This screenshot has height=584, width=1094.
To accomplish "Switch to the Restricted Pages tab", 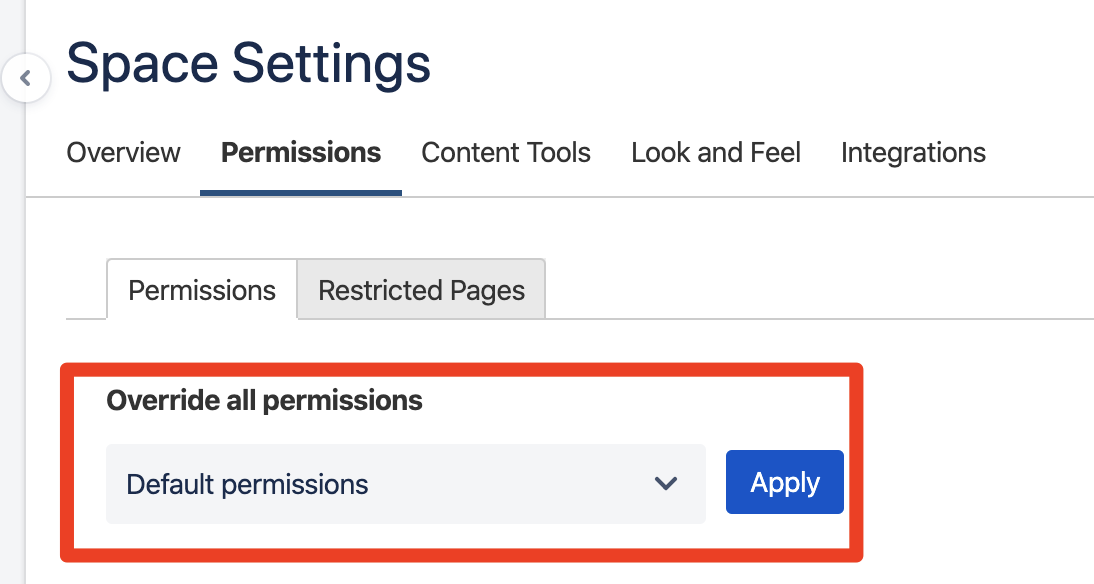I will pos(420,289).
